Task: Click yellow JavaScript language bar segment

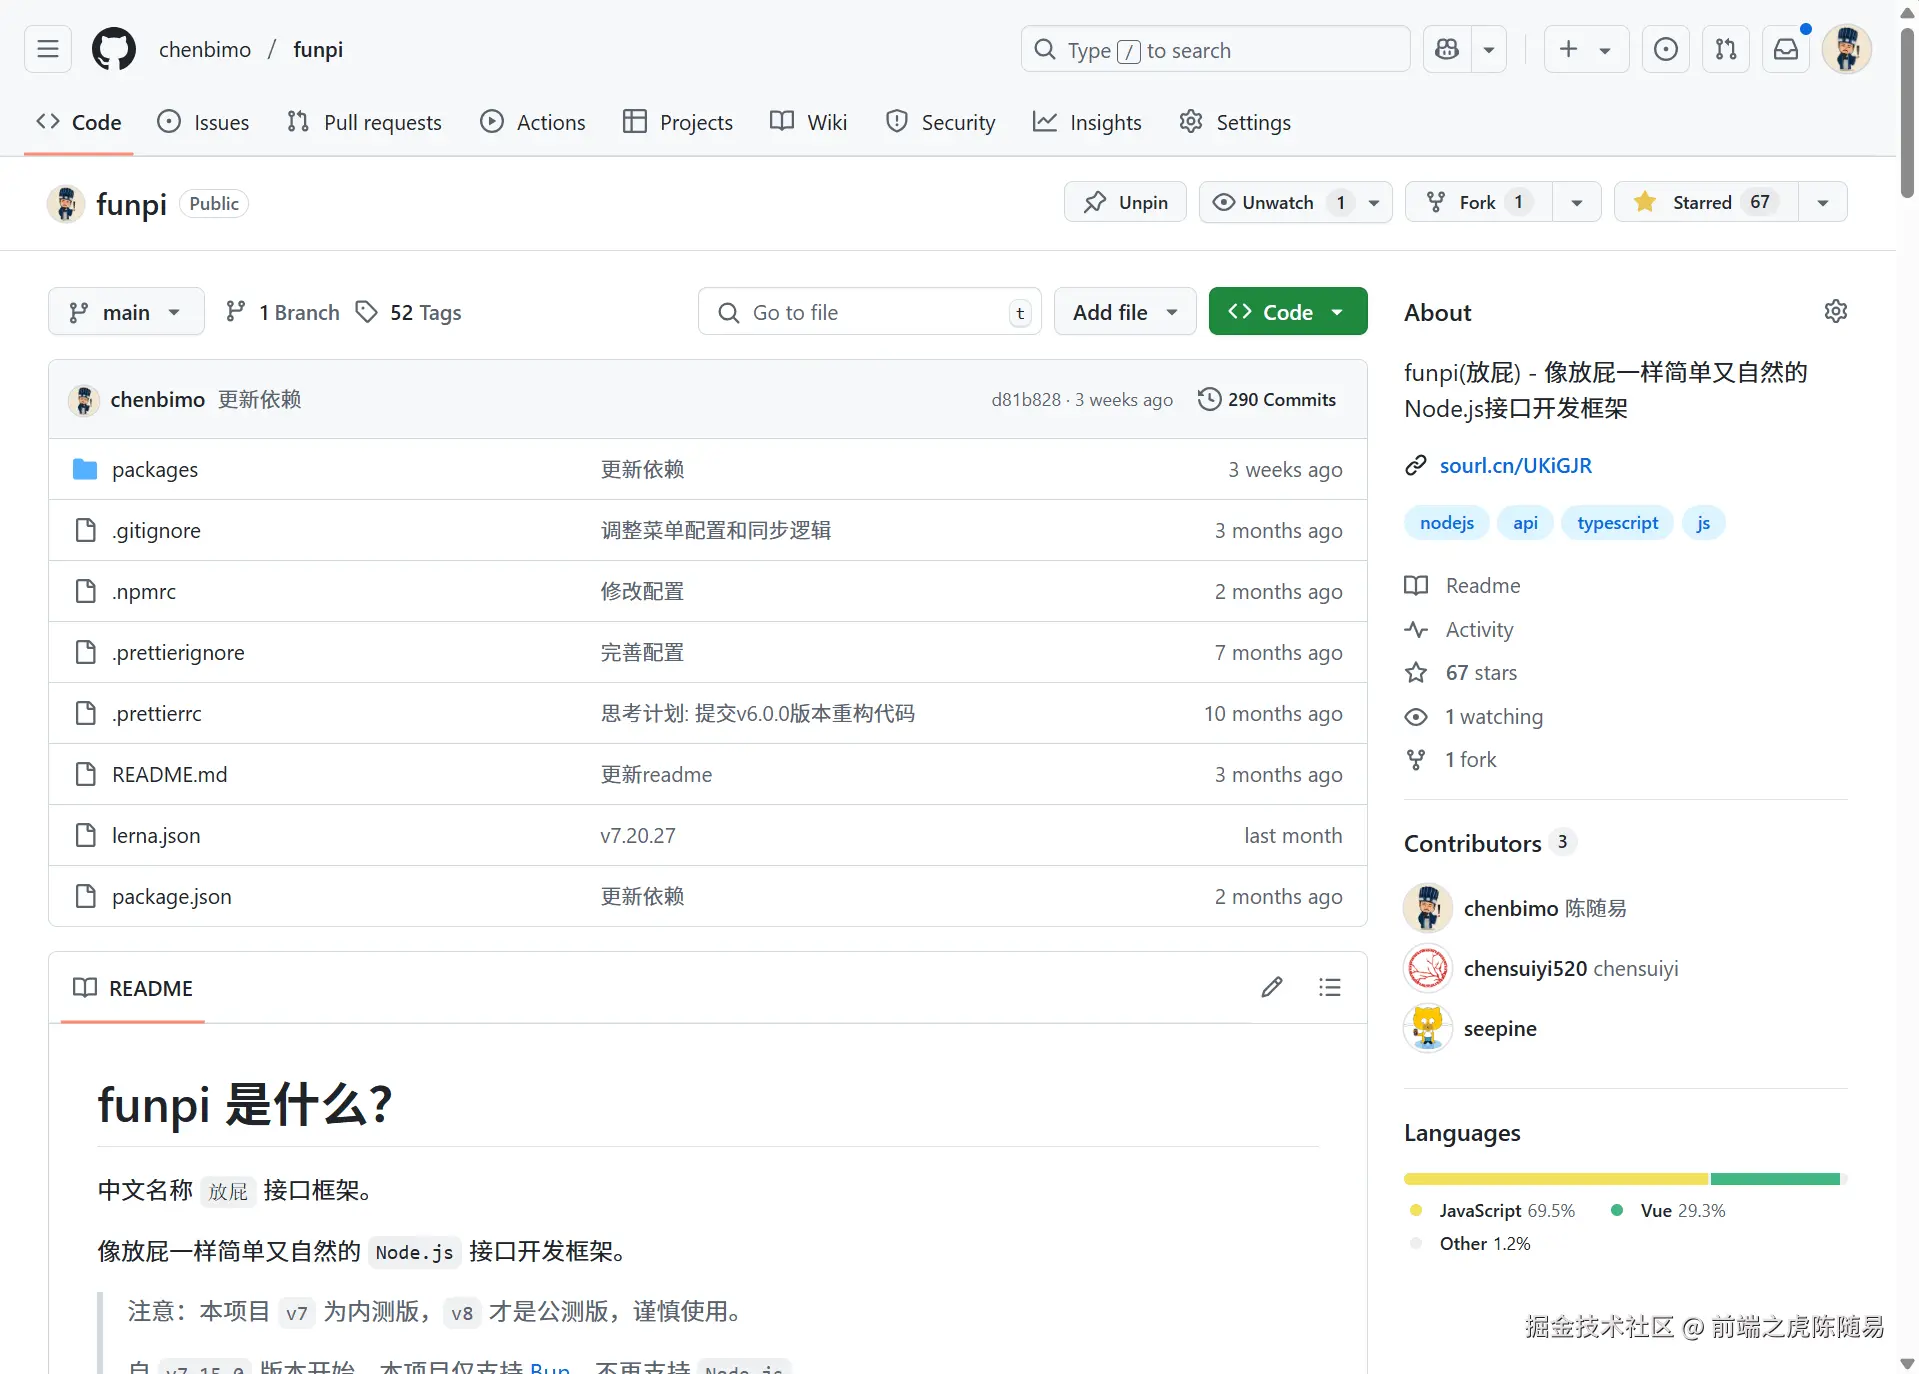Action: tap(1556, 1179)
